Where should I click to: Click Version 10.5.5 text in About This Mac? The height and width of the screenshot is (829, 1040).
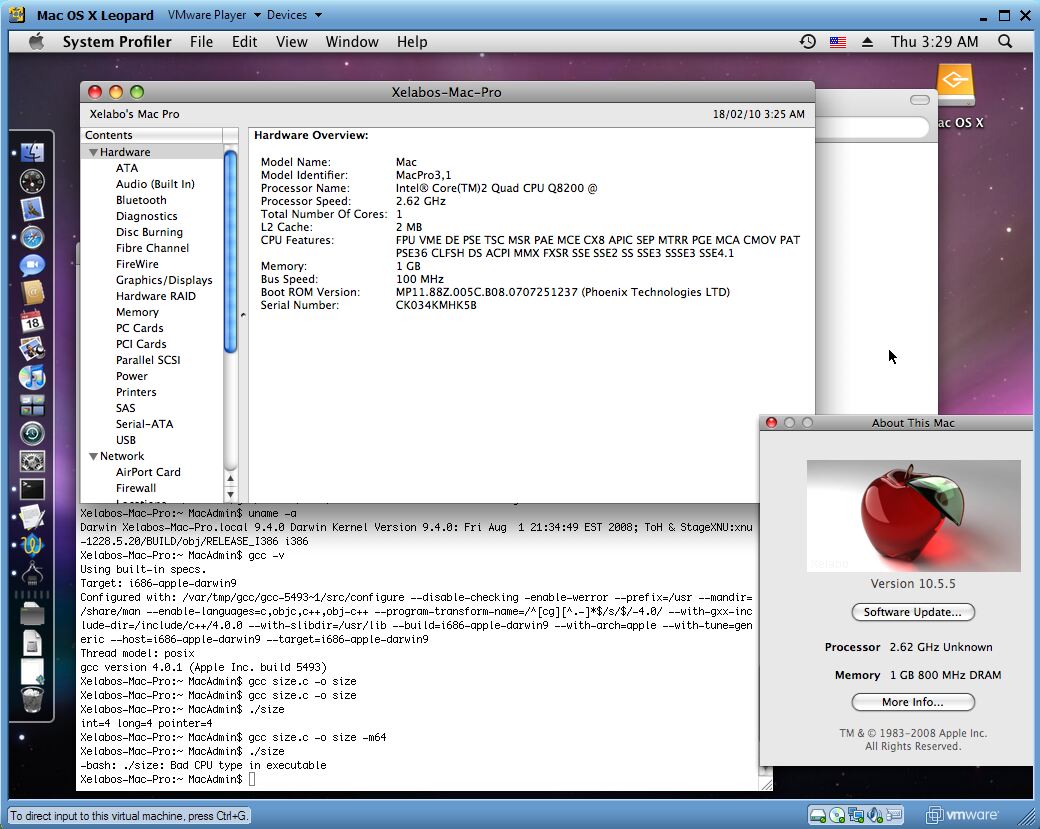tap(913, 584)
